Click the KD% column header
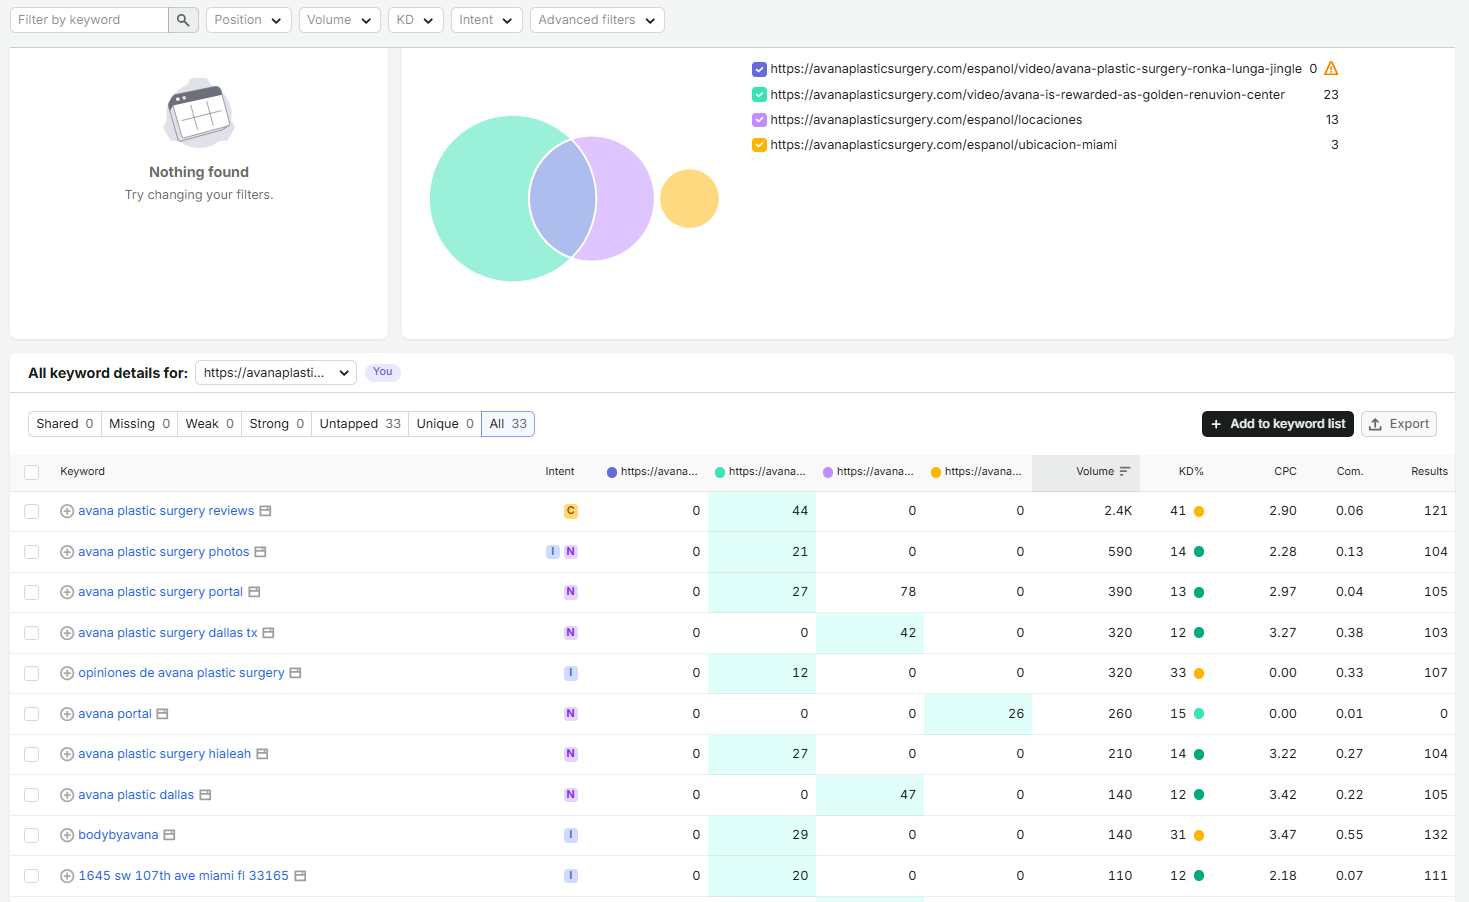This screenshot has height=902, width=1469. 1191,472
